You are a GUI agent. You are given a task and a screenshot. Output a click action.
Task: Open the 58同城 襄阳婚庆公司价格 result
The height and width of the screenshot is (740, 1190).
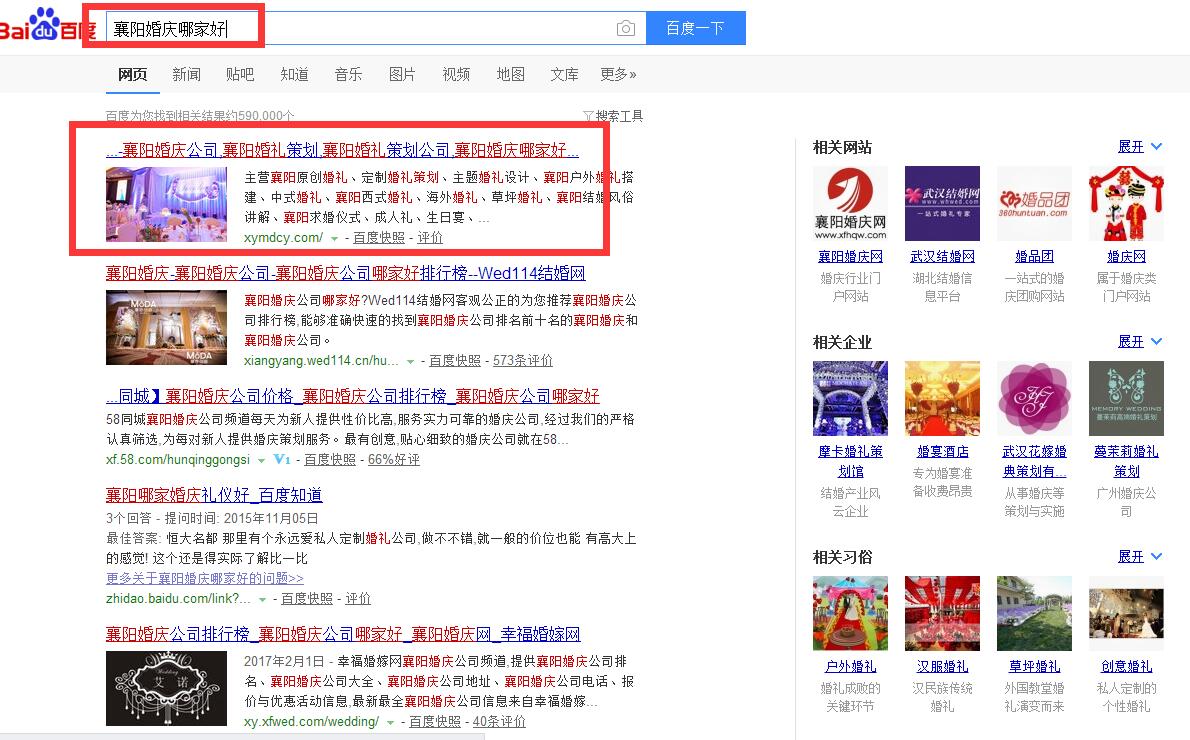(x=353, y=396)
